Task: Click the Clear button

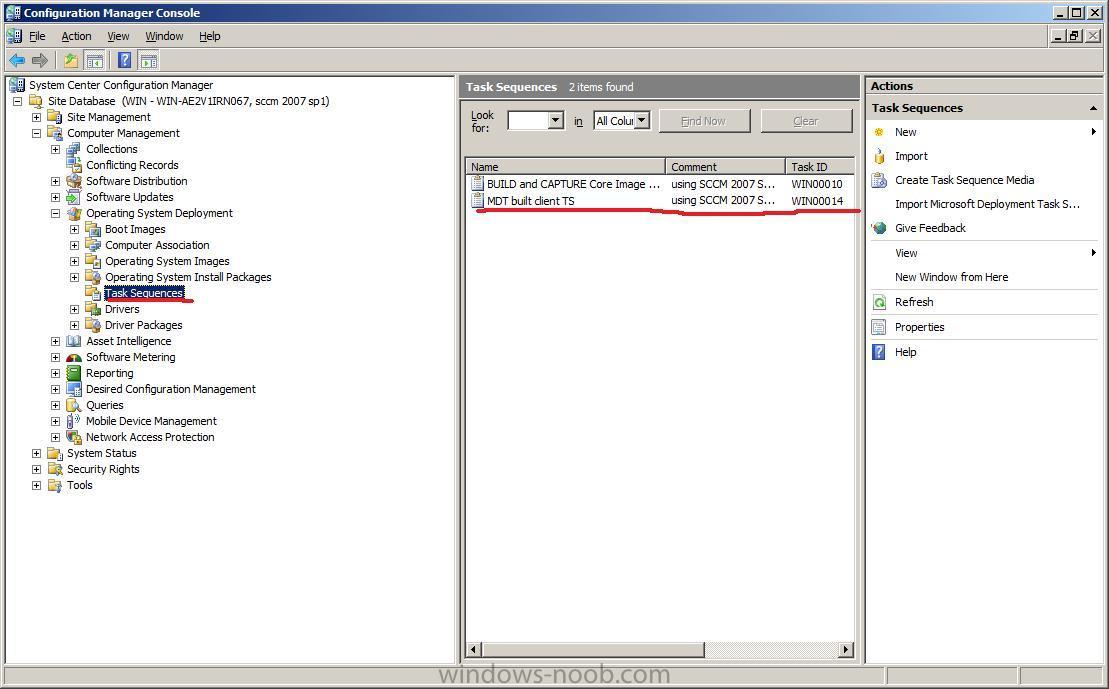Action: click(806, 121)
